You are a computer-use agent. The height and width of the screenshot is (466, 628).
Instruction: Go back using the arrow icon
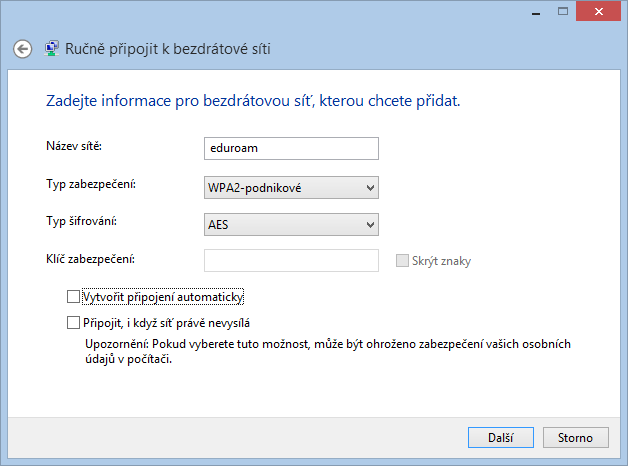22,49
